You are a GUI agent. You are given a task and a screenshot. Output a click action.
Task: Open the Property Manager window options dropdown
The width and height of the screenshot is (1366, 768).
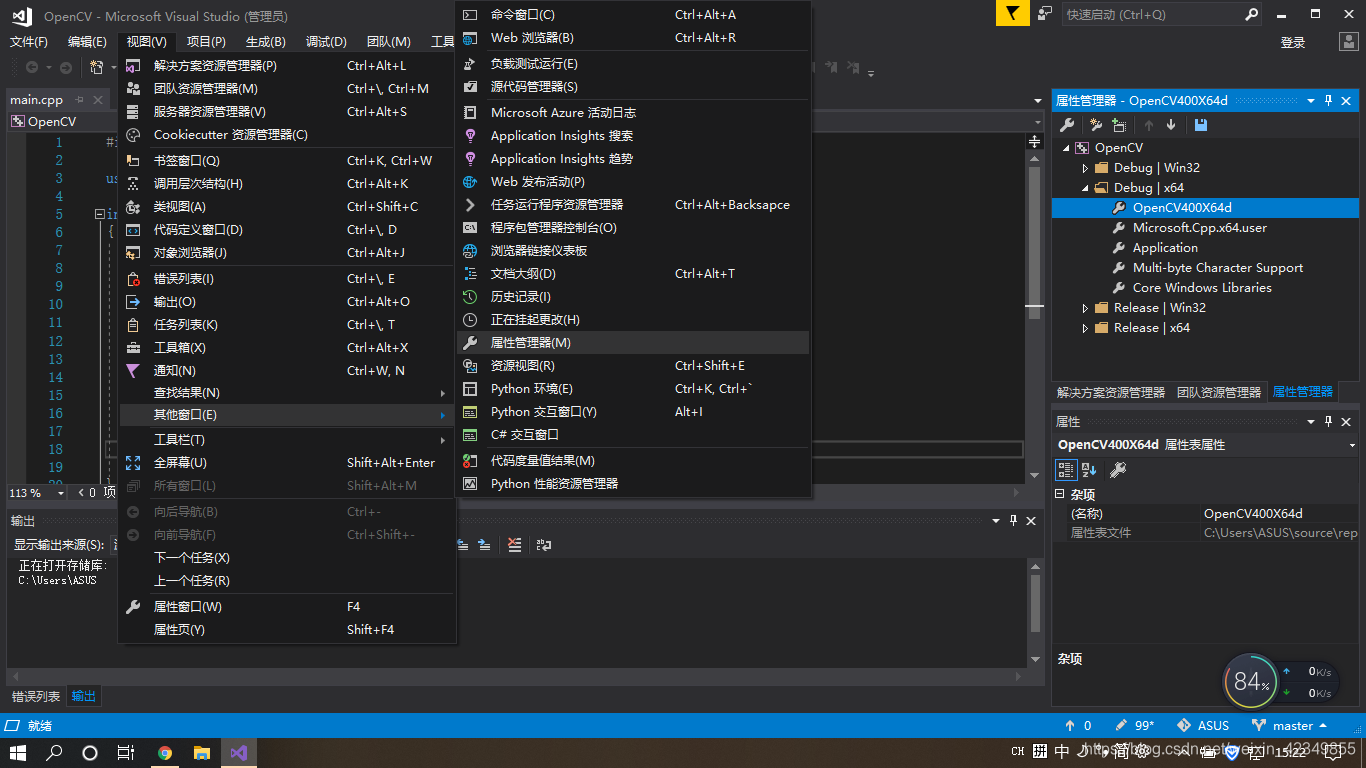(1311, 100)
